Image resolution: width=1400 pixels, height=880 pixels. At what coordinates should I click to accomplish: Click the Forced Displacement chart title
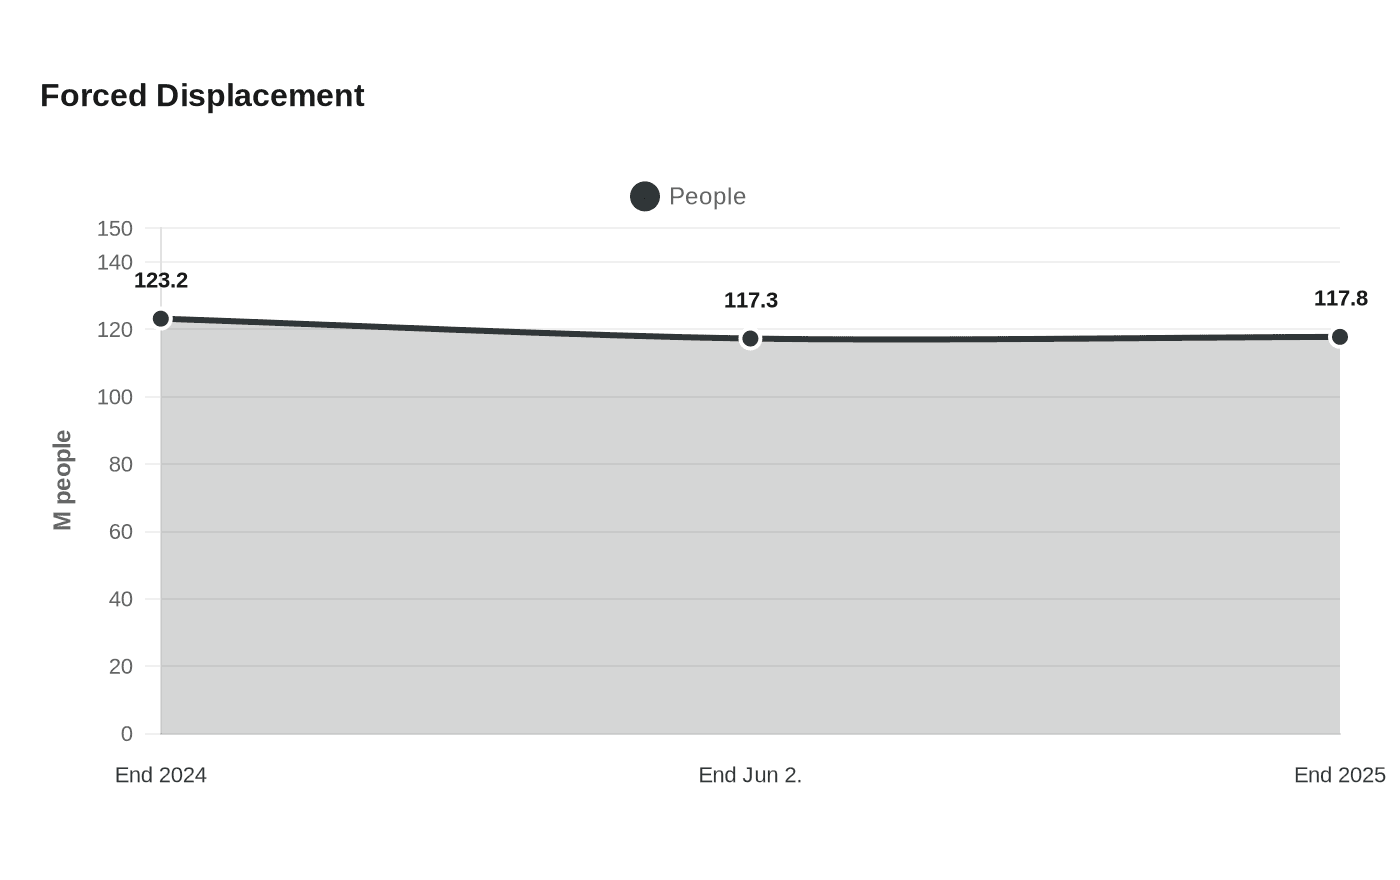pyautogui.click(x=202, y=96)
